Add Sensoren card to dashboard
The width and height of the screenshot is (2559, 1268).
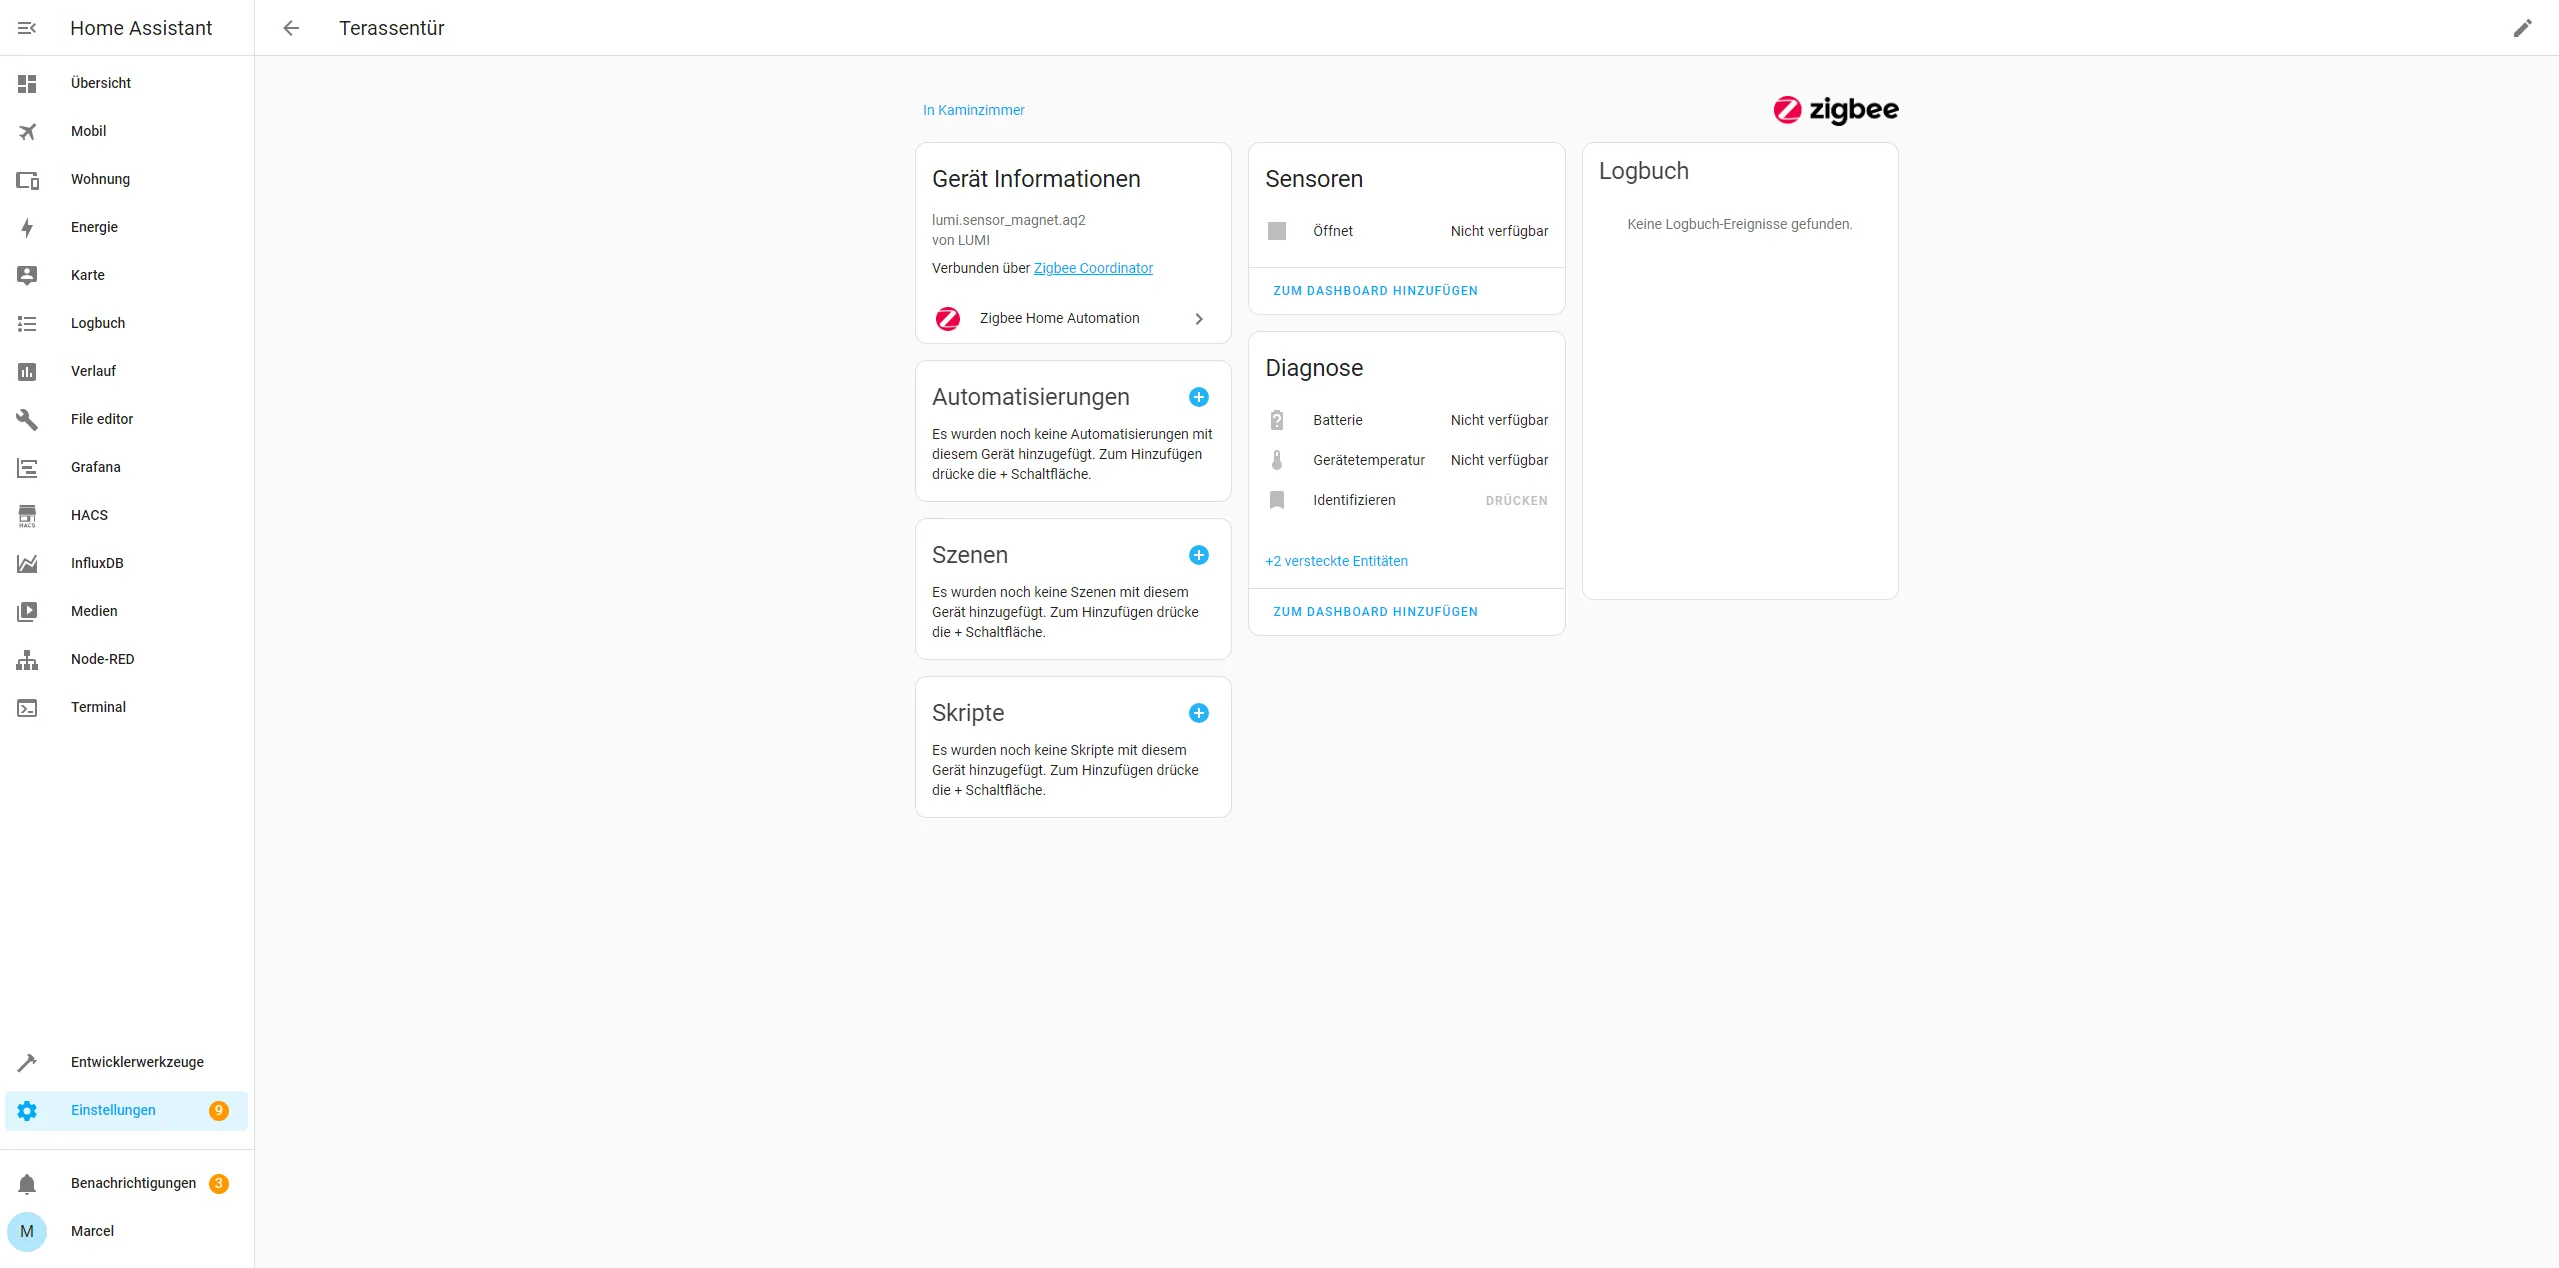coord(1375,291)
